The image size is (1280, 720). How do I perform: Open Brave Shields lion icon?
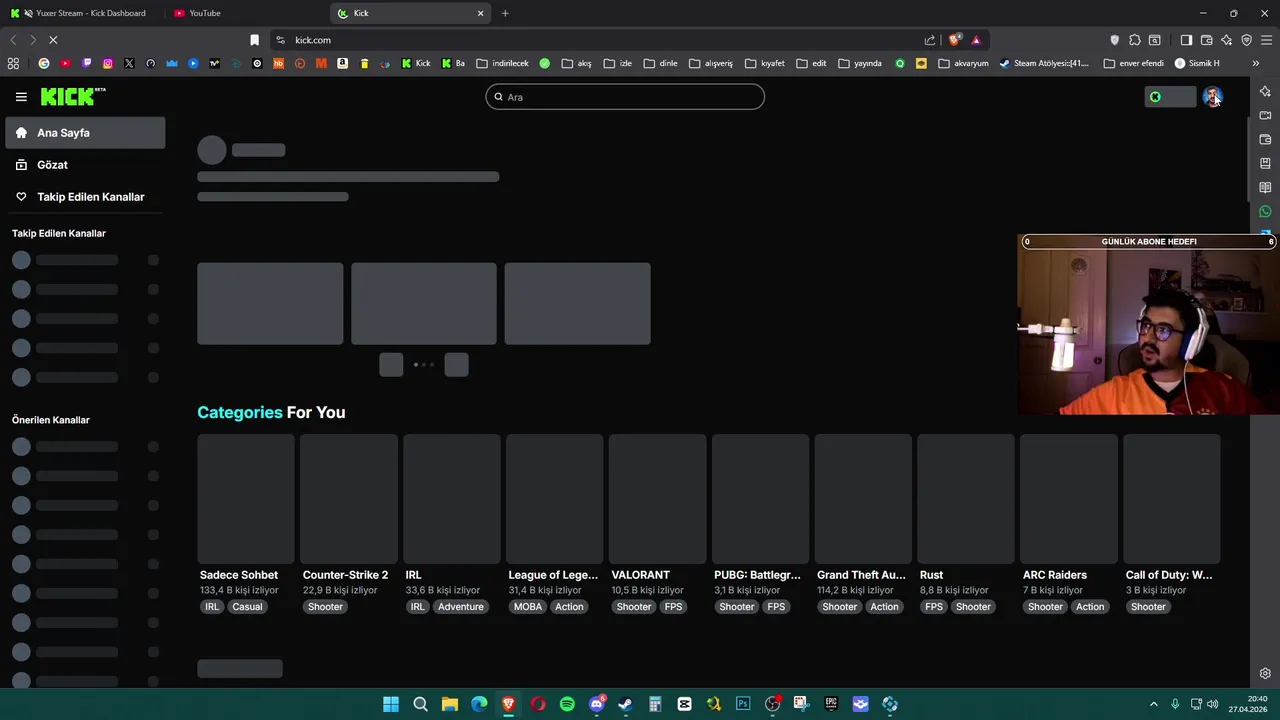pos(955,40)
